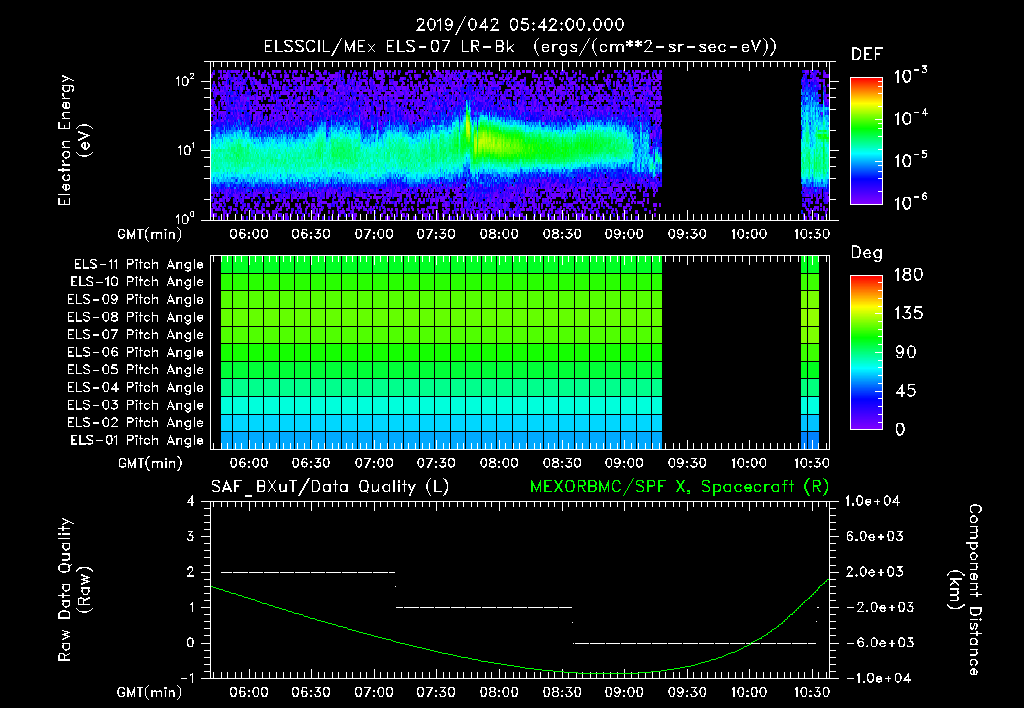1024x708 pixels.
Task: Click the 07:00 tick label under bottom plot
Action: [x=374, y=692]
